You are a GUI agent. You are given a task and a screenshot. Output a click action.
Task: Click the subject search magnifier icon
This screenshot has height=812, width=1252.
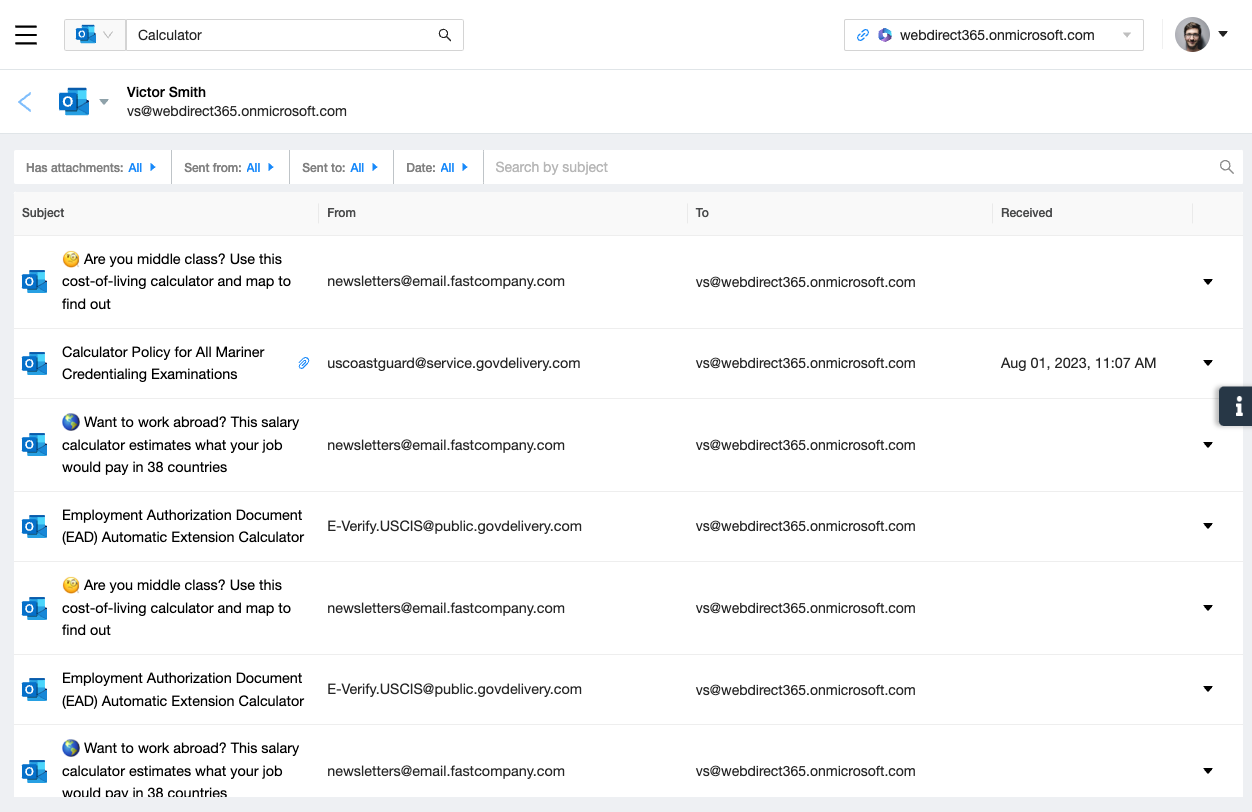point(1226,167)
